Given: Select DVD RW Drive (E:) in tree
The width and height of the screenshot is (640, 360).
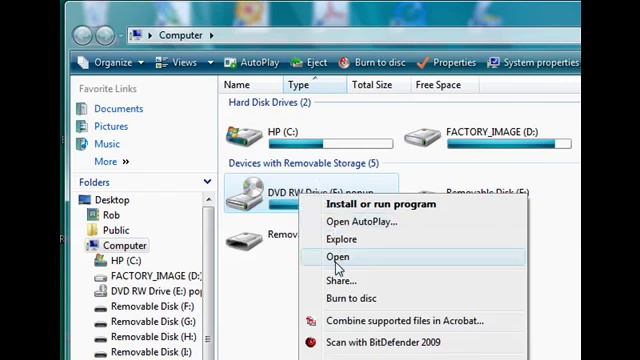Looking at the screenshot, I should coord(156,291).
